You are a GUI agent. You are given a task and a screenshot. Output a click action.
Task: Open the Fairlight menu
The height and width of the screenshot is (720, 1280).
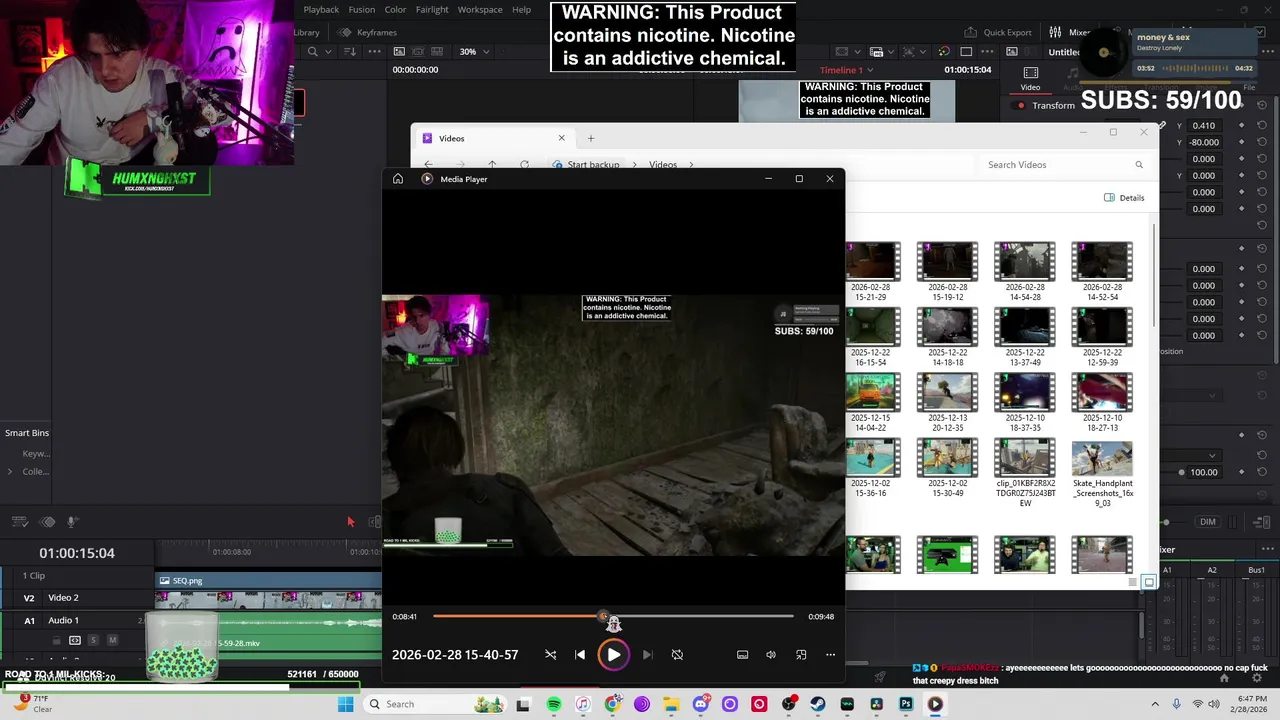click(x=432, y=10)
